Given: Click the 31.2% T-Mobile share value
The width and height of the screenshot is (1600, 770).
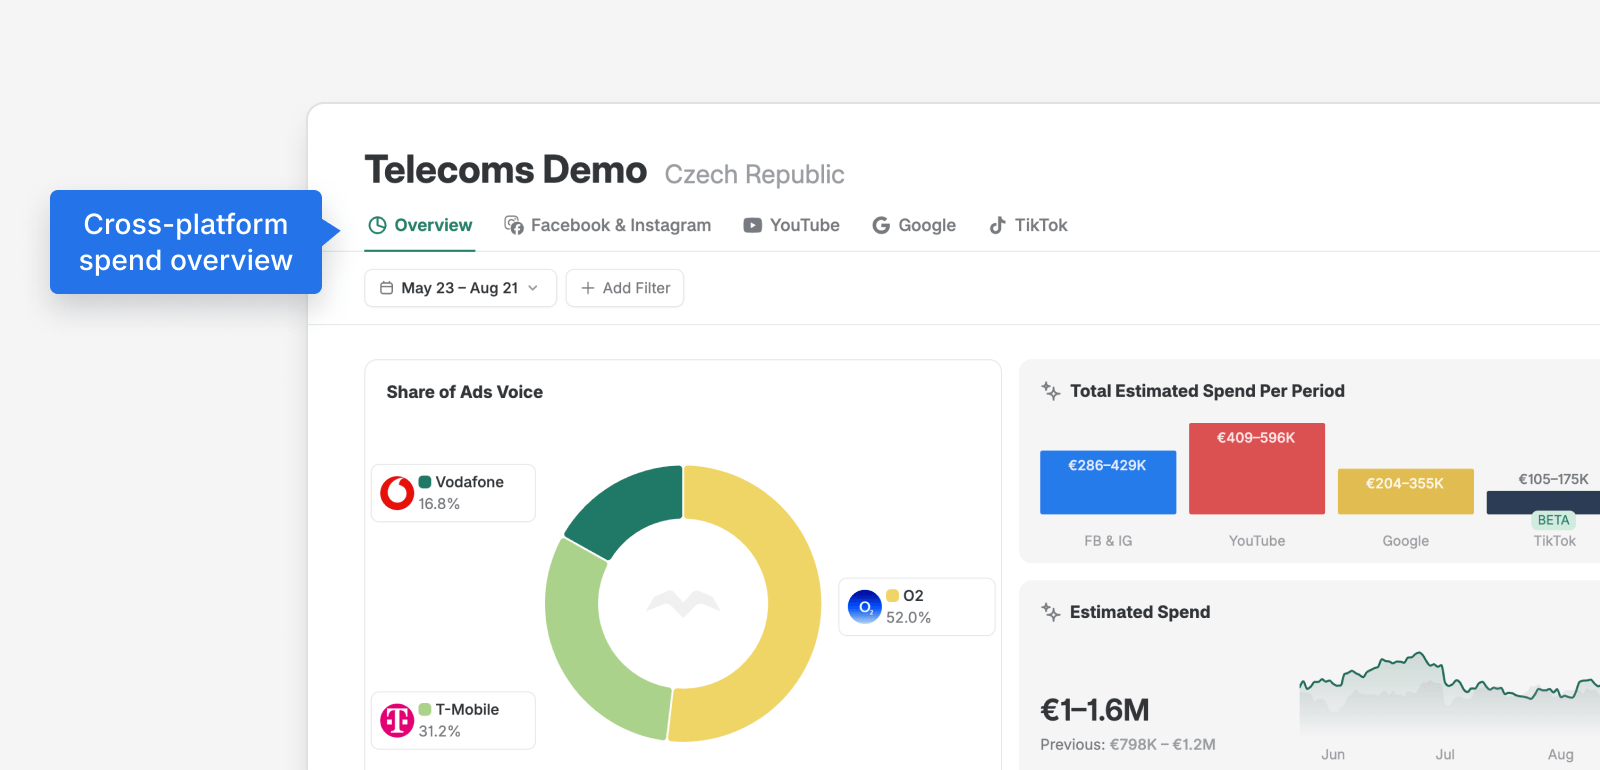Looking at the screenshot, I should (439, 731).
